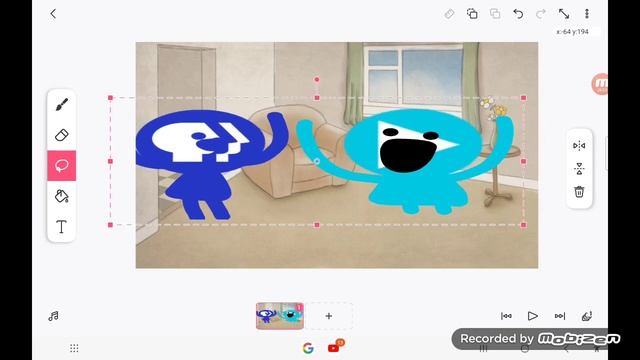Undo the last action

click(518, 14)
